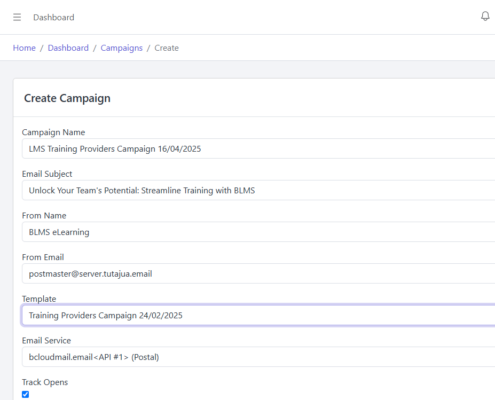This screenshot has height=400, width=495.
Task: Open the Template dropdown
Action: [x=259, y=315]
